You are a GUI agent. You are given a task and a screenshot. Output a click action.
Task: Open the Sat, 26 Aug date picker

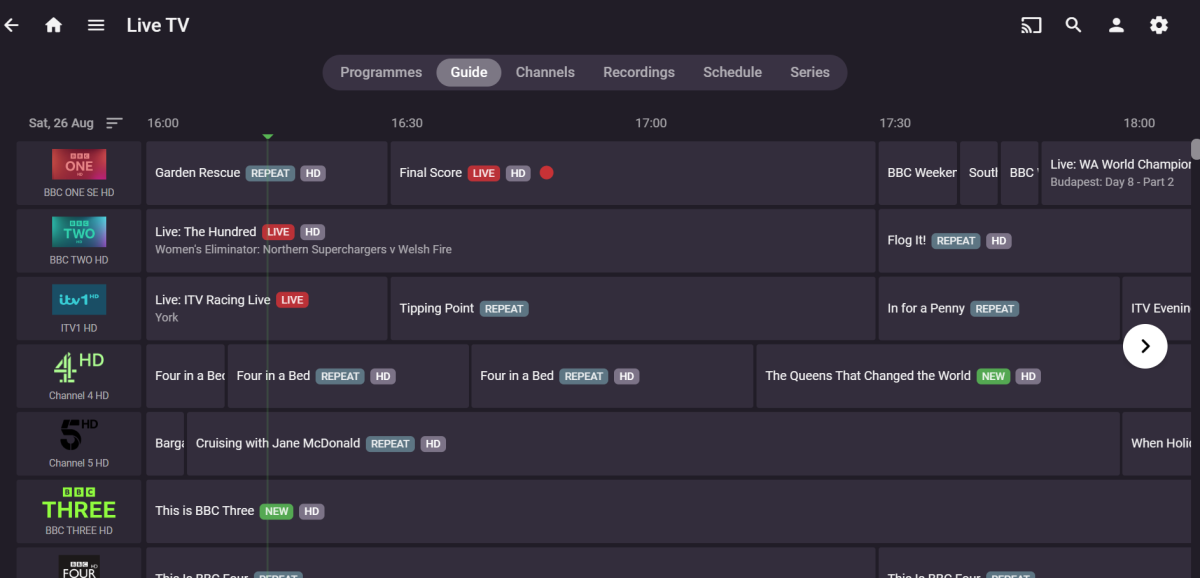coord(61,123)
